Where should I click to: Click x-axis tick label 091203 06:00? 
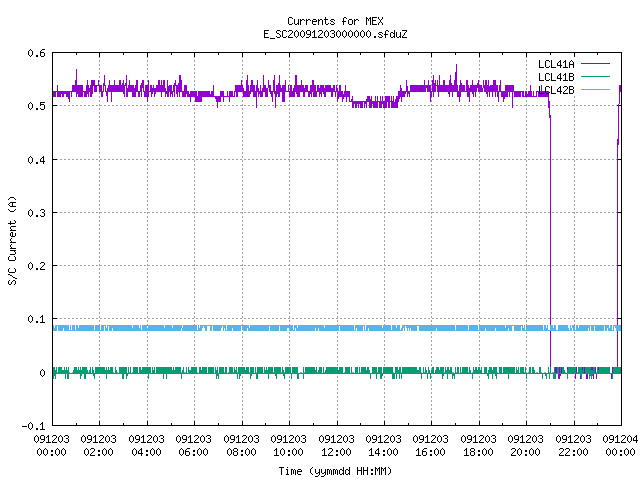pyautogui.click(x=193, y=445)
